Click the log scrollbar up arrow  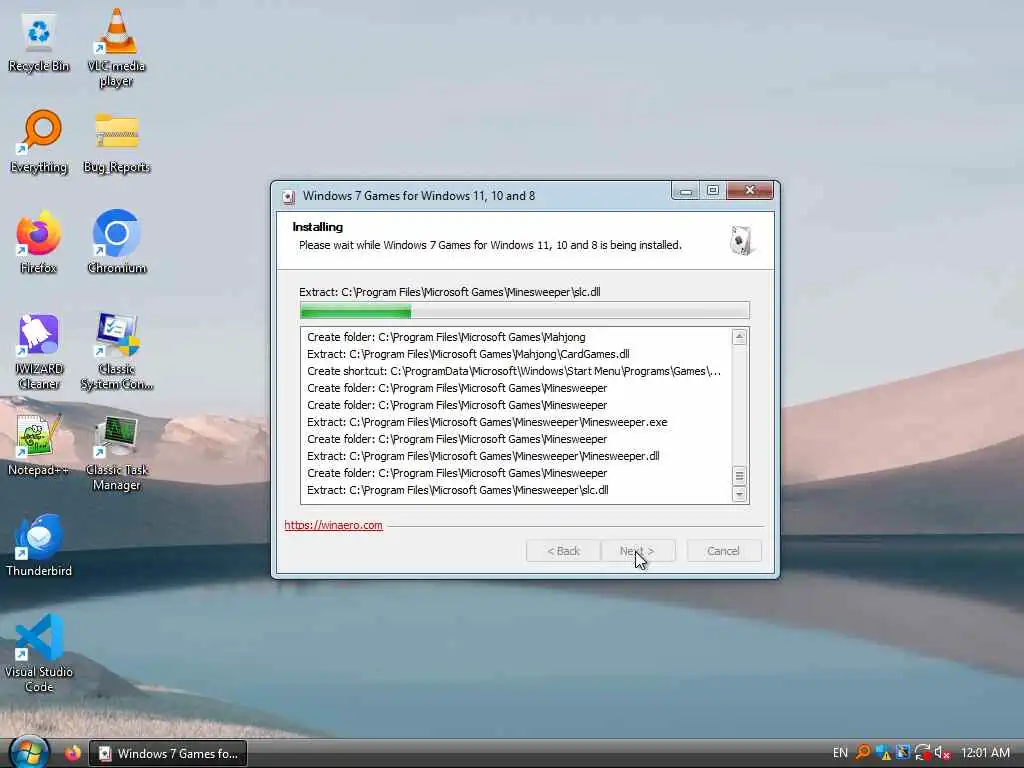coord(739,337)
